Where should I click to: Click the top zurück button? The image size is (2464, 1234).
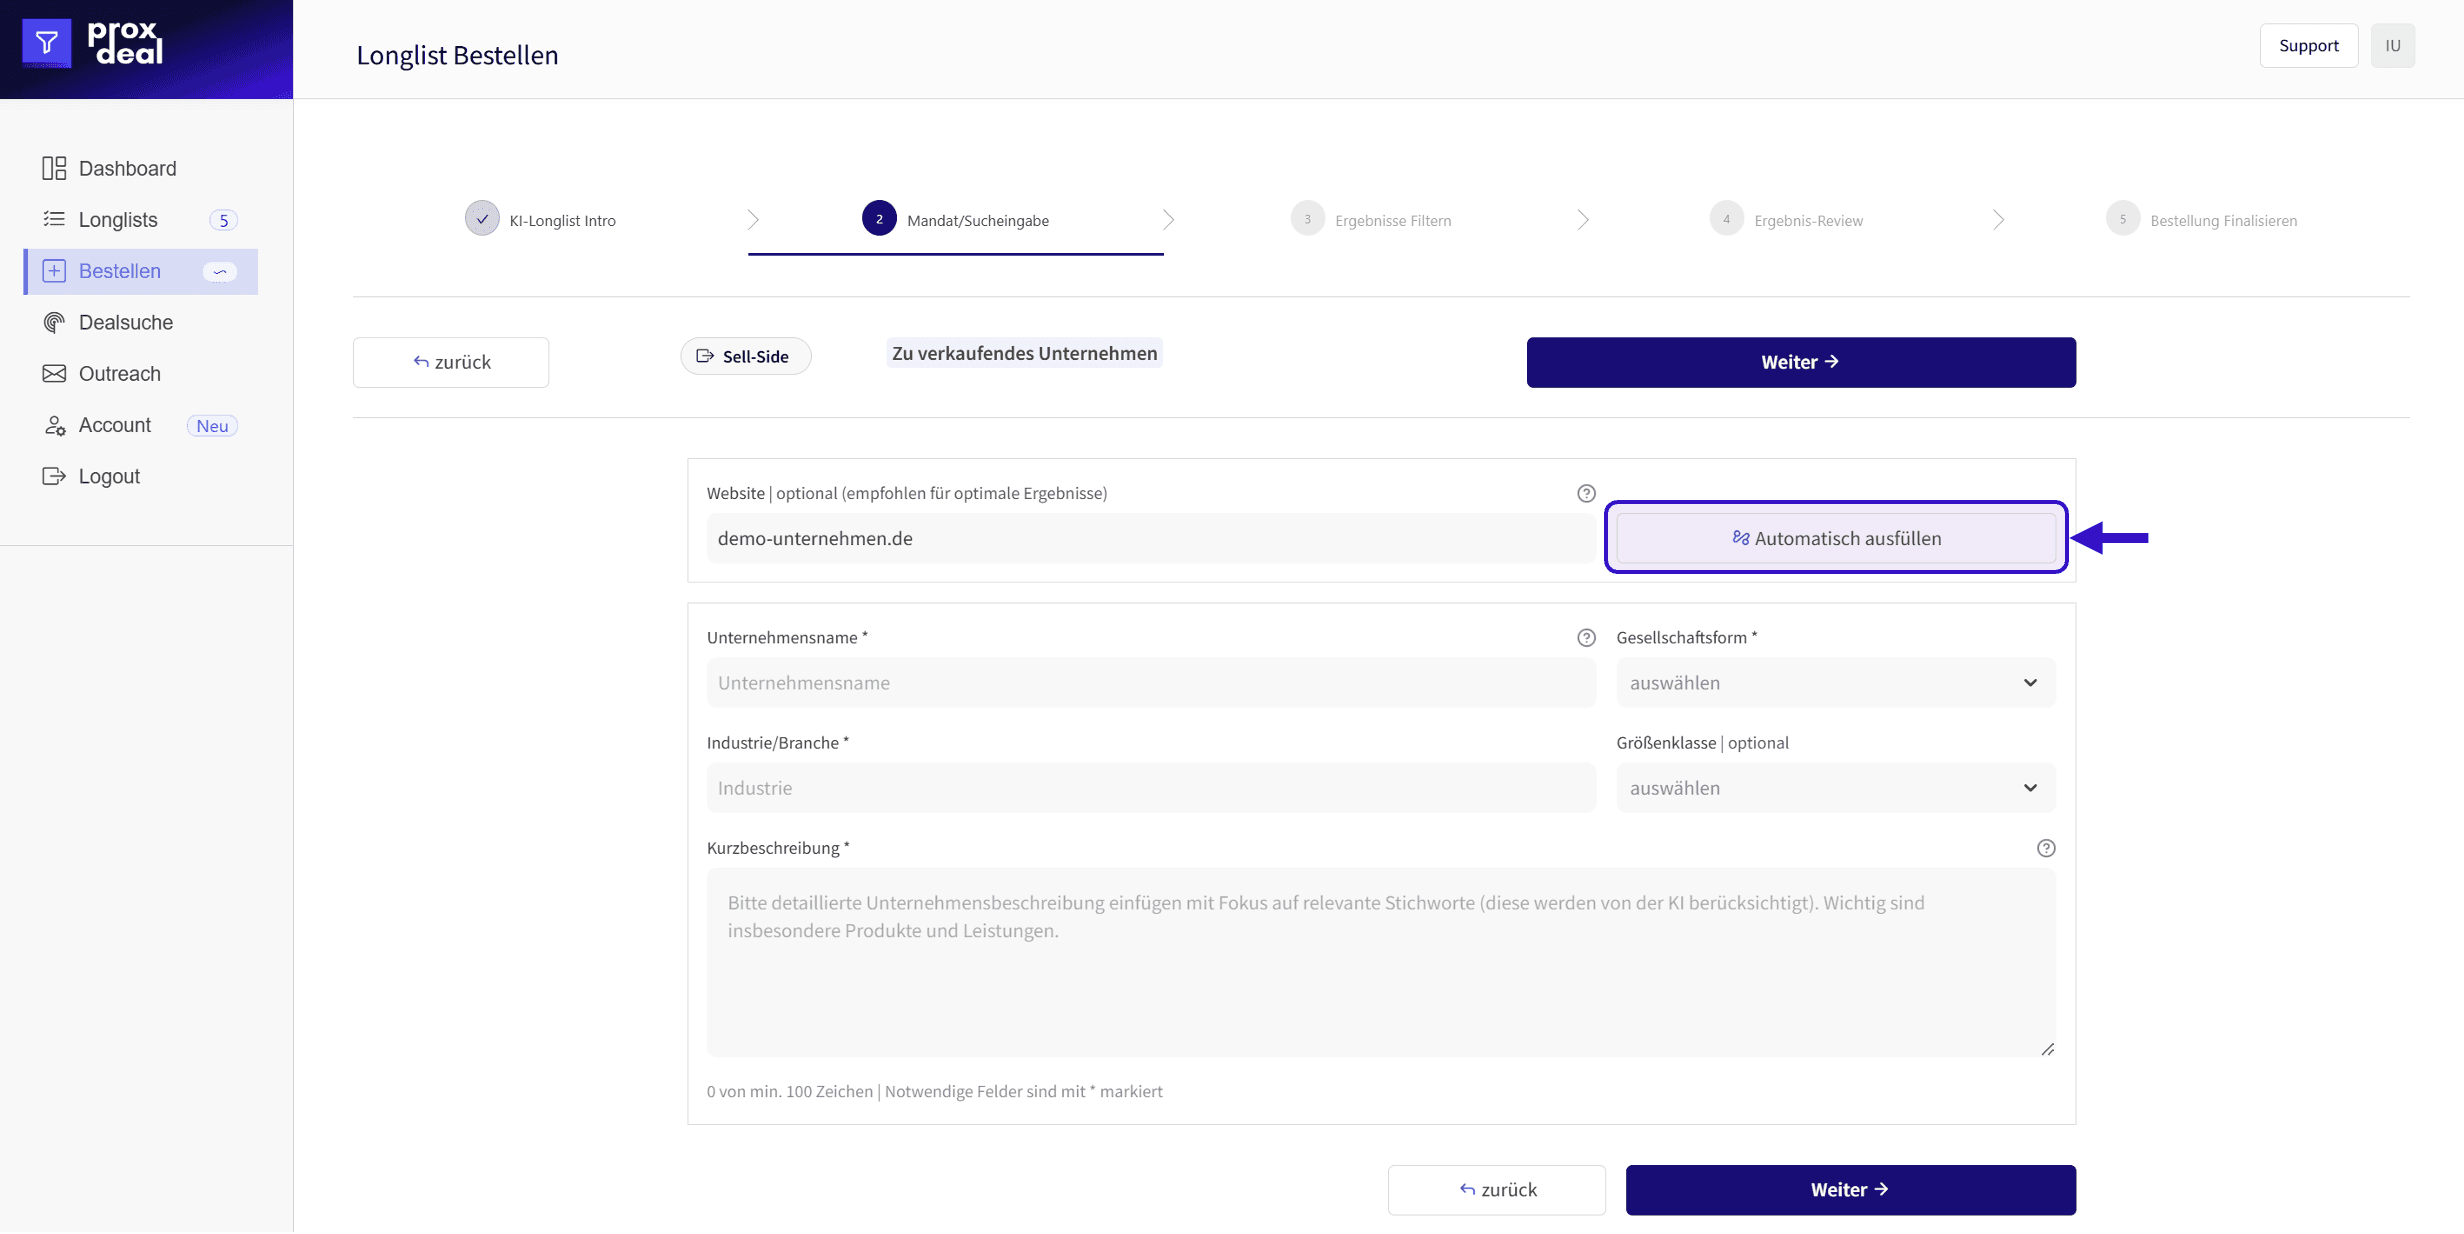pos(451,362)
